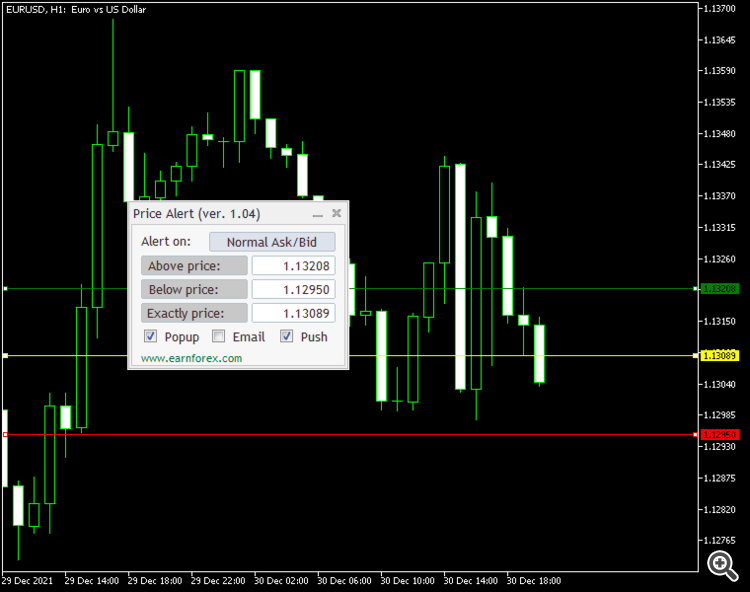750x592 pixels.
Task: Click the 30 Dec 10:00 time label
Action: (408, 581)
